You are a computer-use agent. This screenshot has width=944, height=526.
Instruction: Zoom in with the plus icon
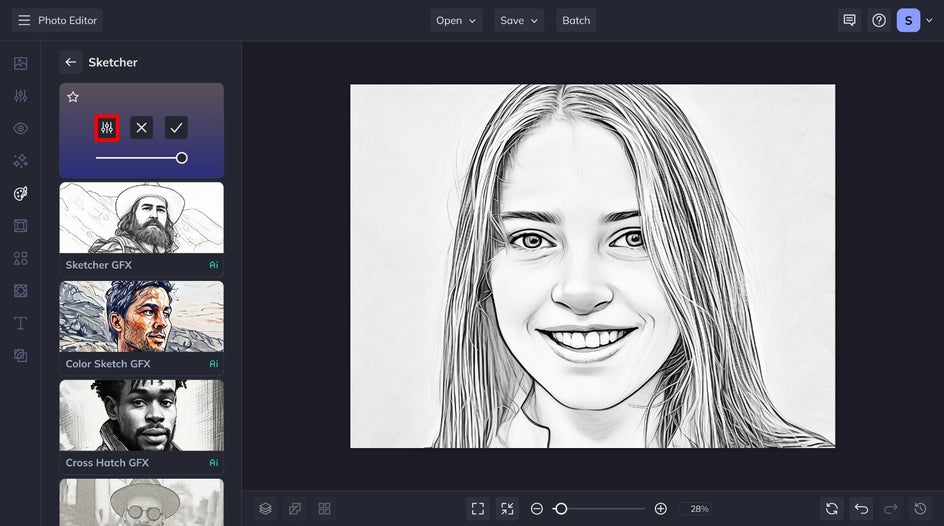click(x=661, y=509)
